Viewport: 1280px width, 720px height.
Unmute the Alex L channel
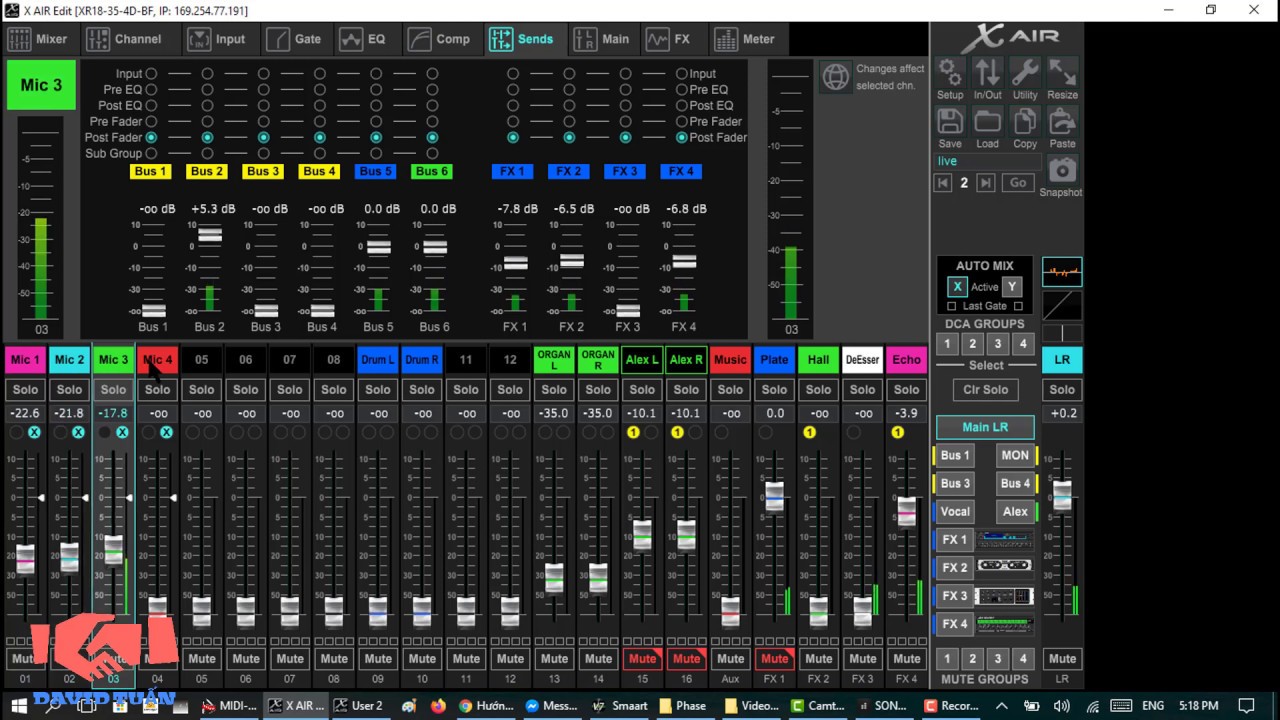(642, 659)
